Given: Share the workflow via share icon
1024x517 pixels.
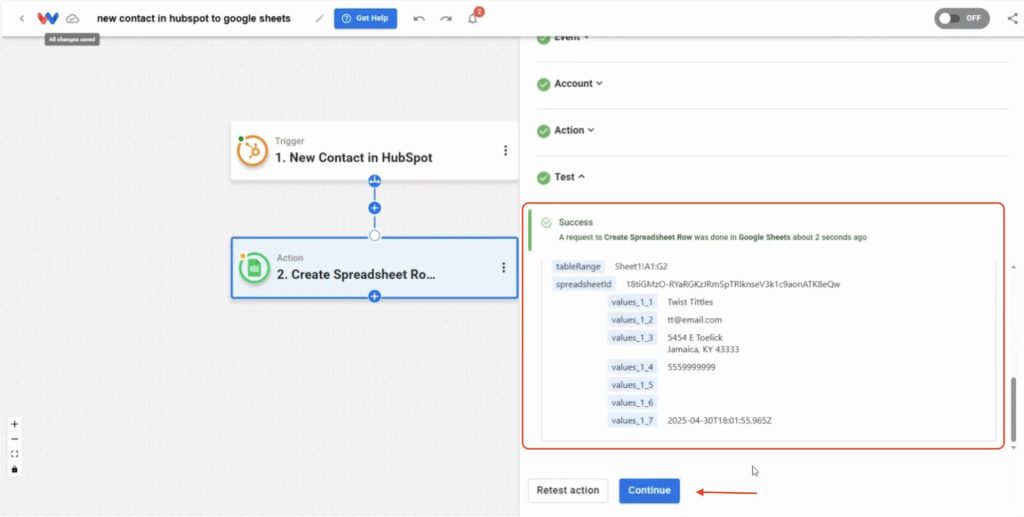Looking at the screenshot, I should (x=1012, y=18).
